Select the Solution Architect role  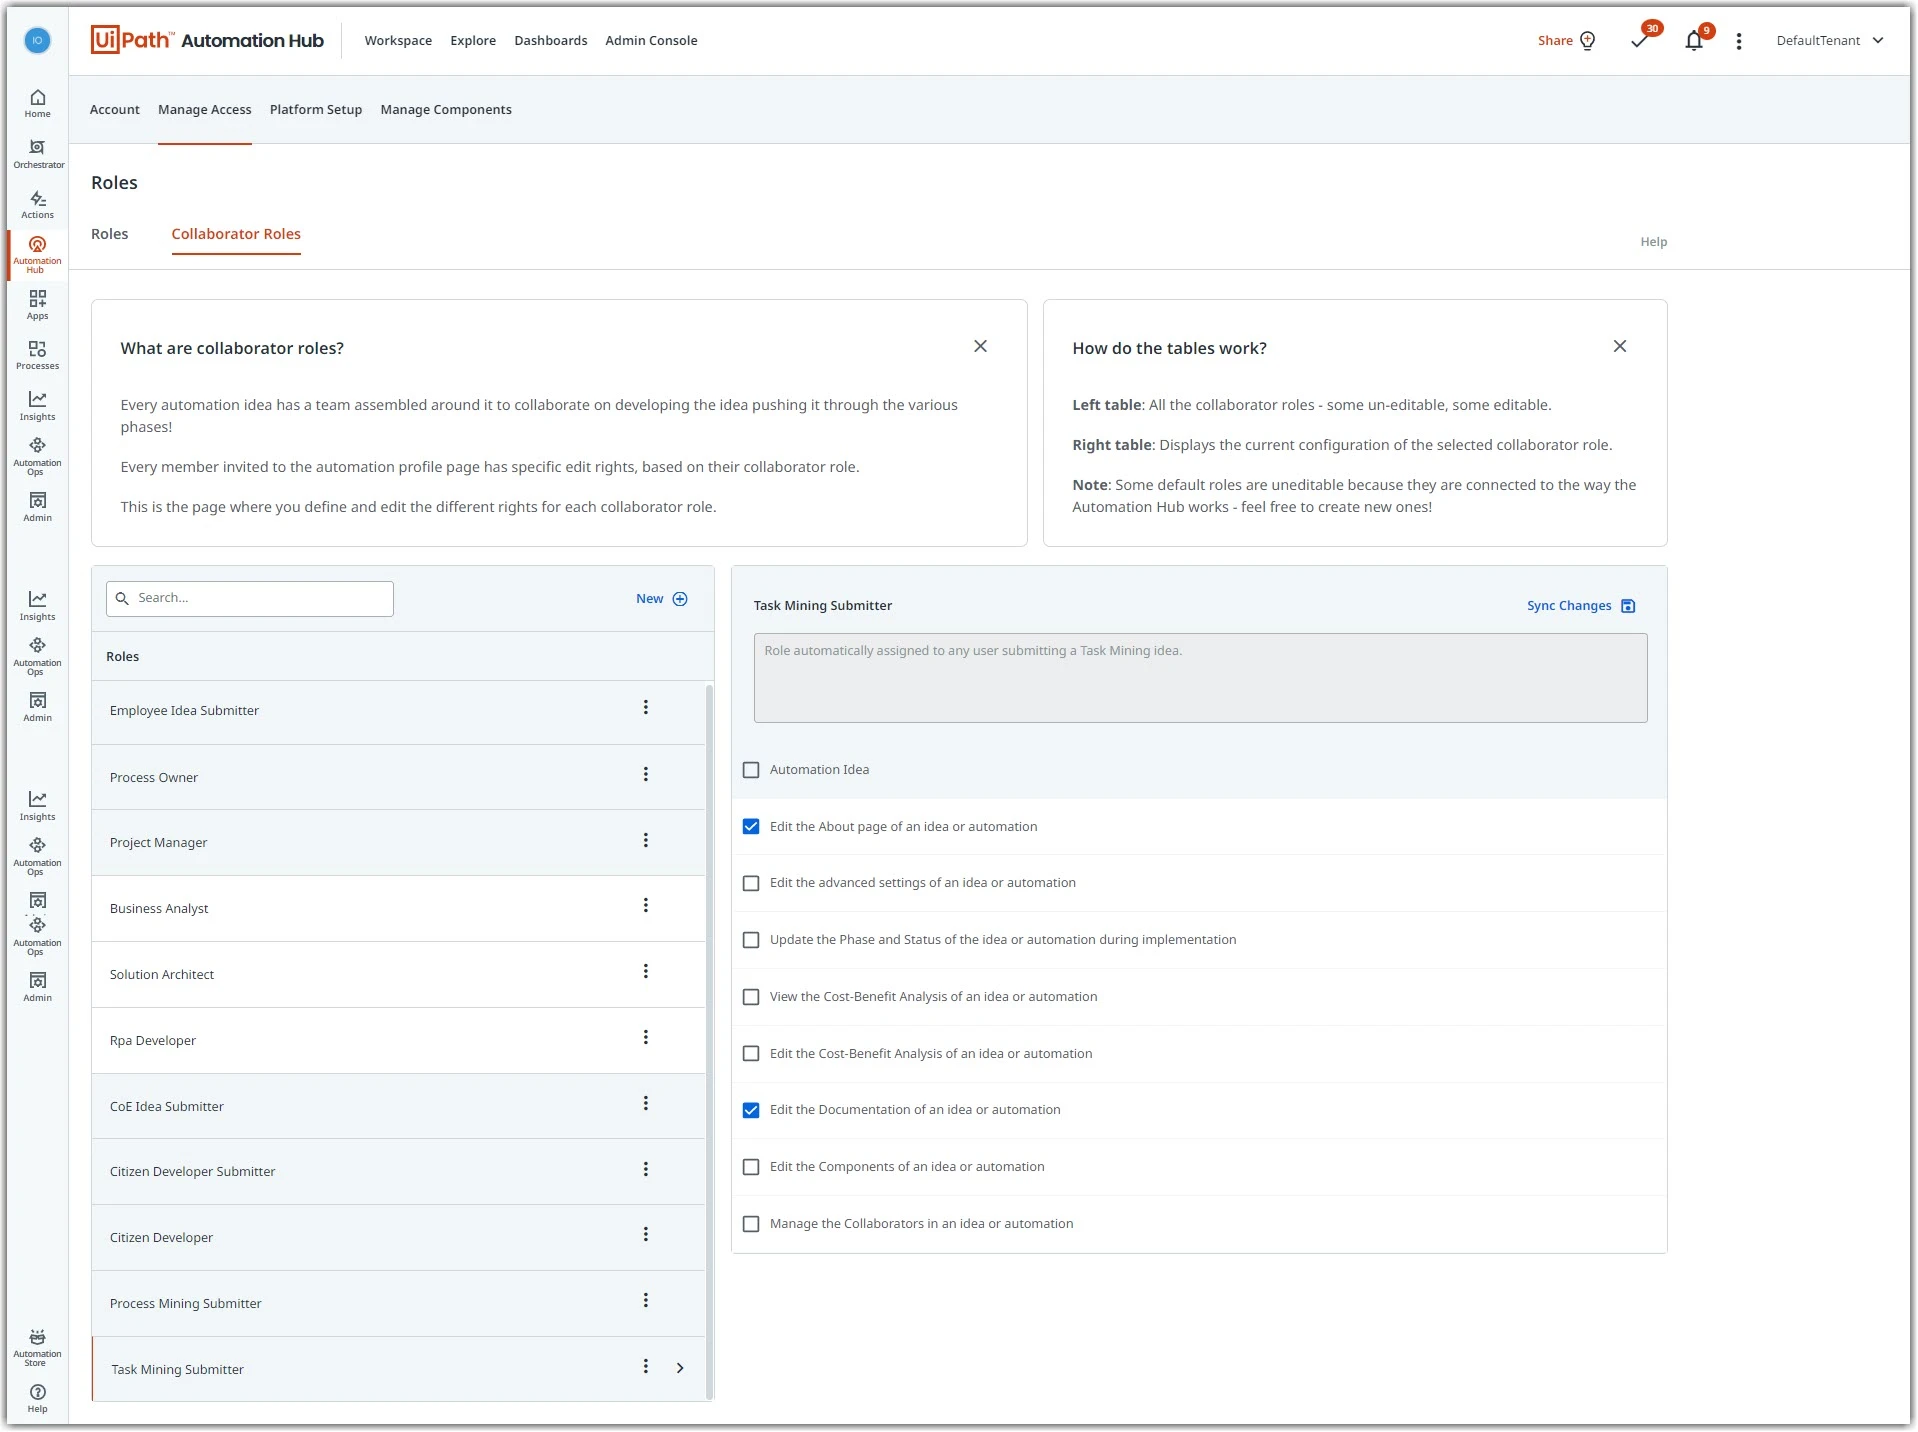[x=398, y=975]
